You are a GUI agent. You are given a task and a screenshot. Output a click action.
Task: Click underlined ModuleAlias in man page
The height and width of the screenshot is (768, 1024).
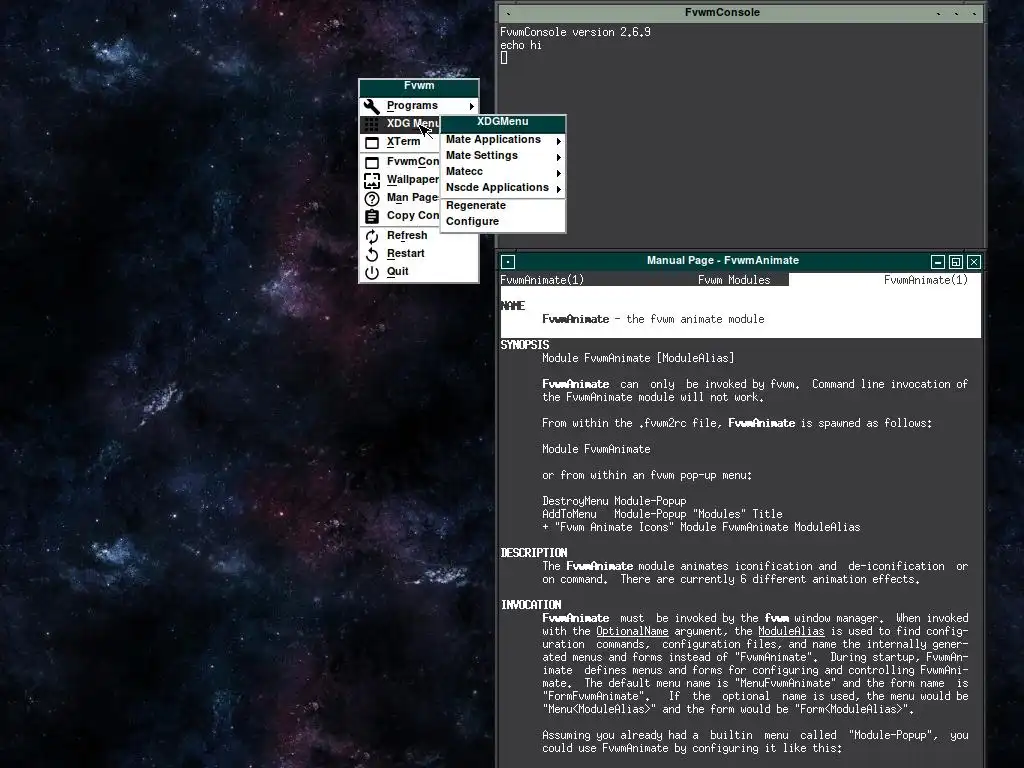click(791, 632)
